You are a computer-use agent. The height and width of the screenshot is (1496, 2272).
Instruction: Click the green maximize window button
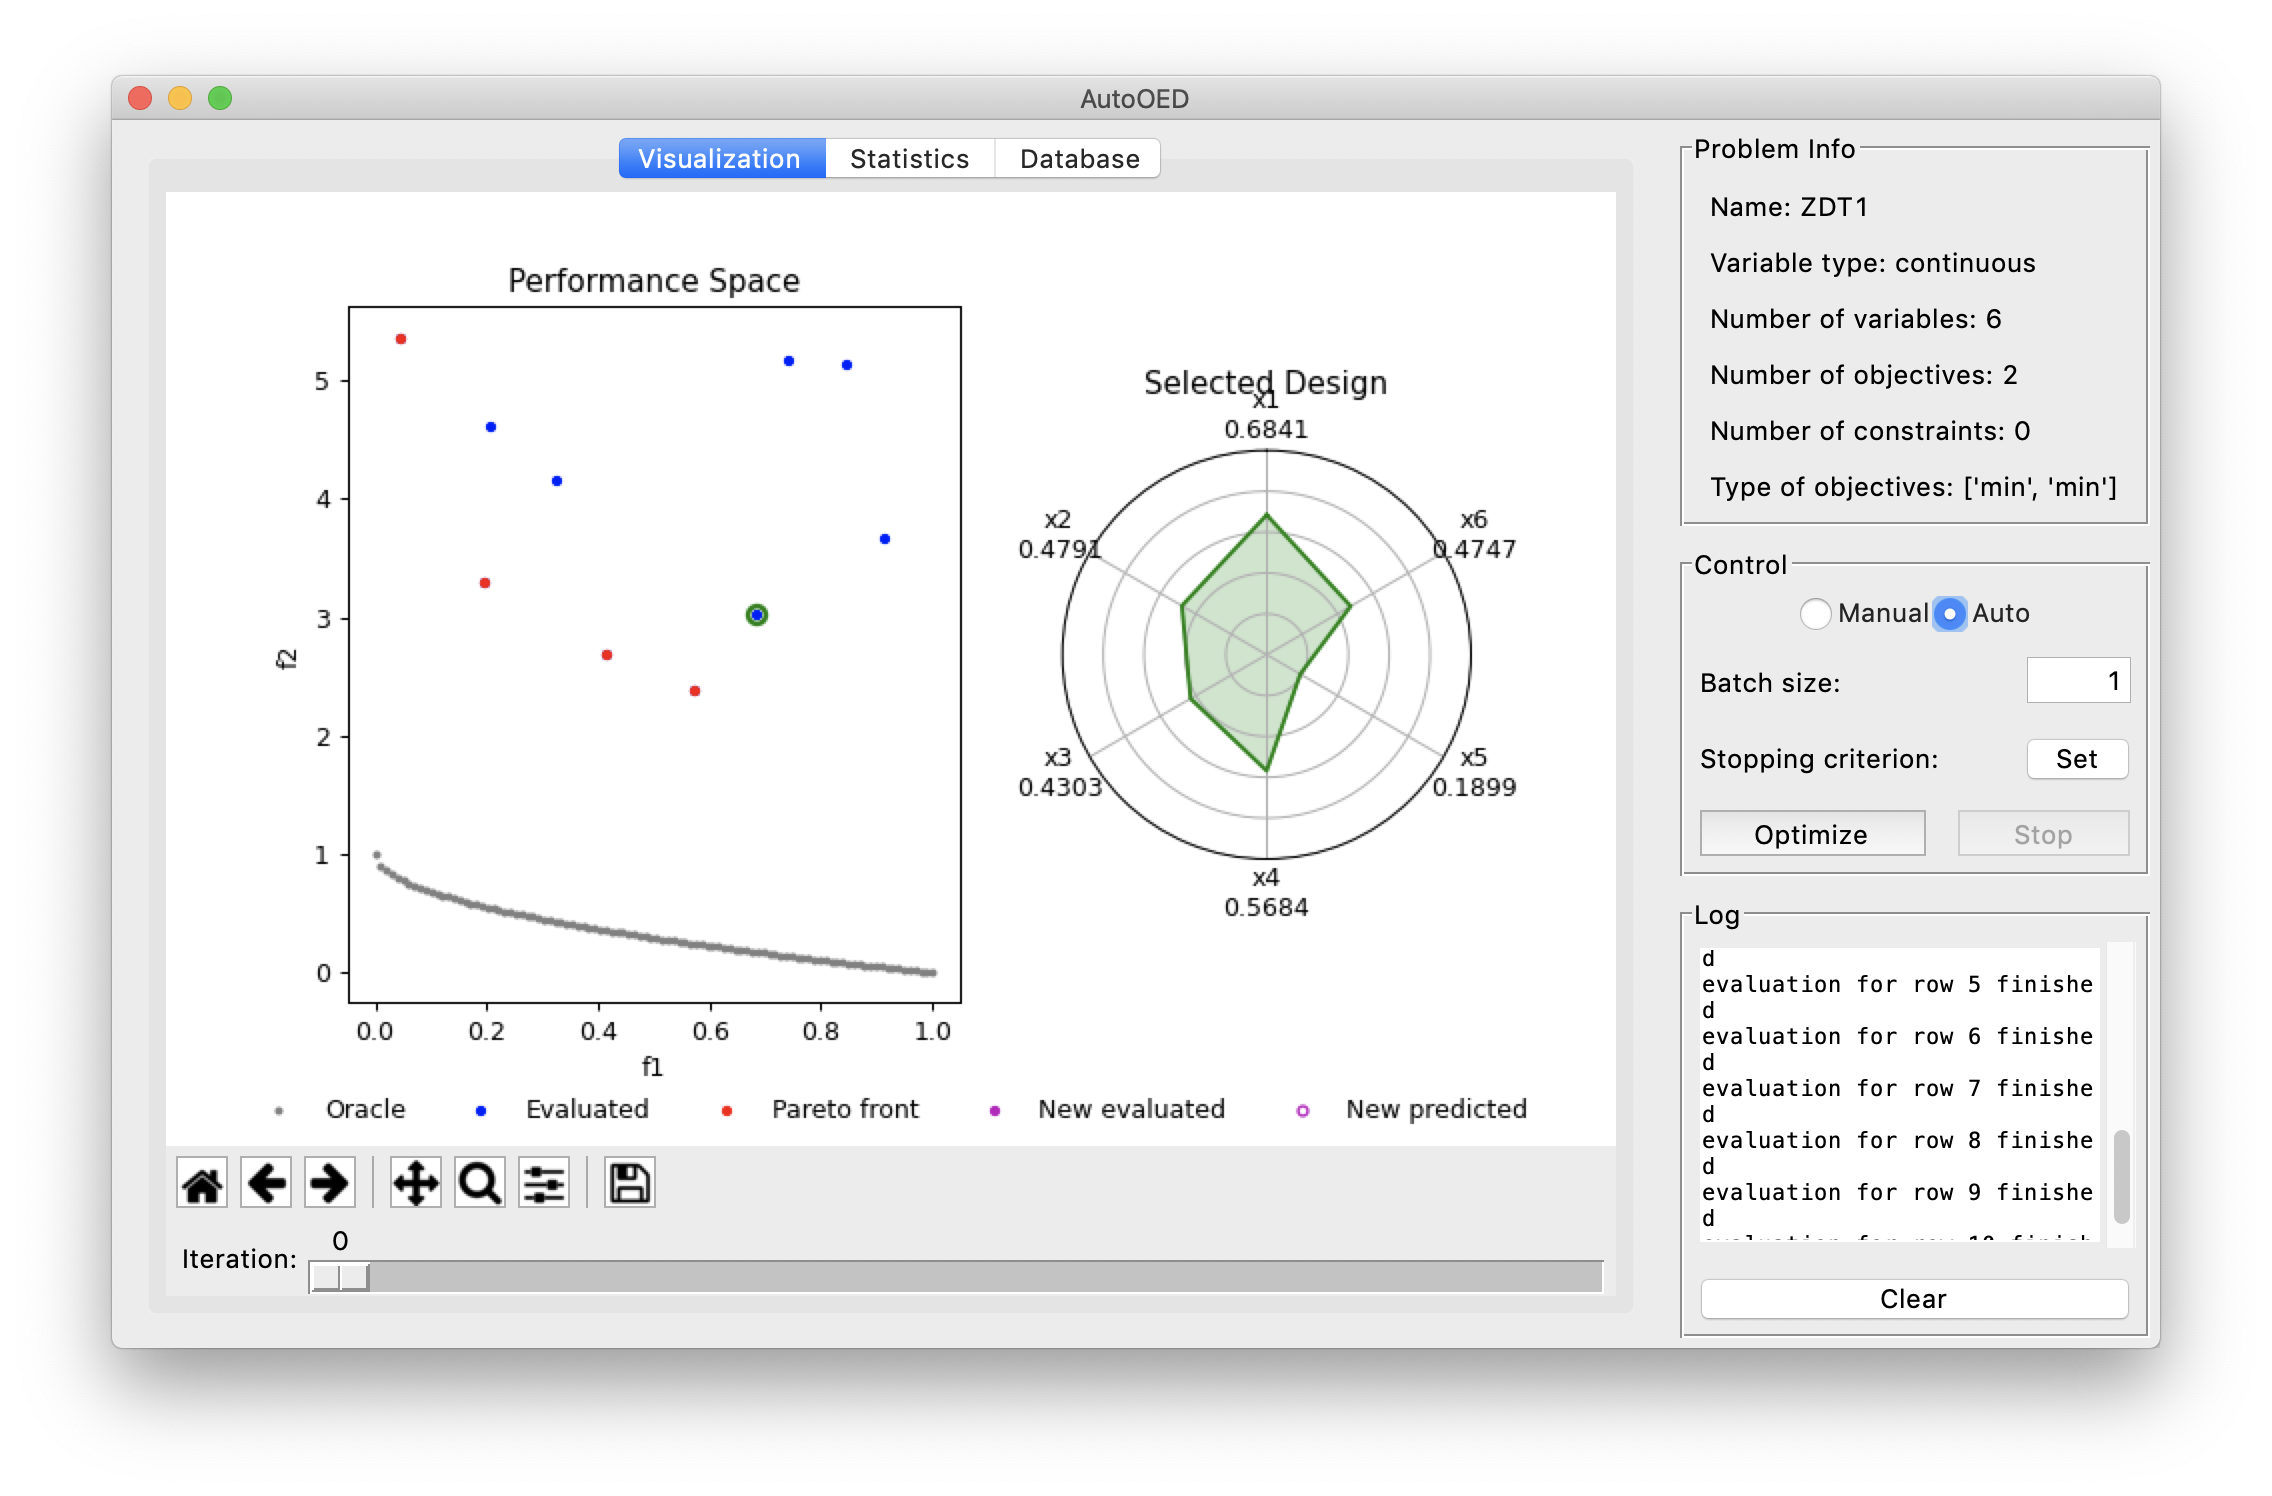(220, 98)
